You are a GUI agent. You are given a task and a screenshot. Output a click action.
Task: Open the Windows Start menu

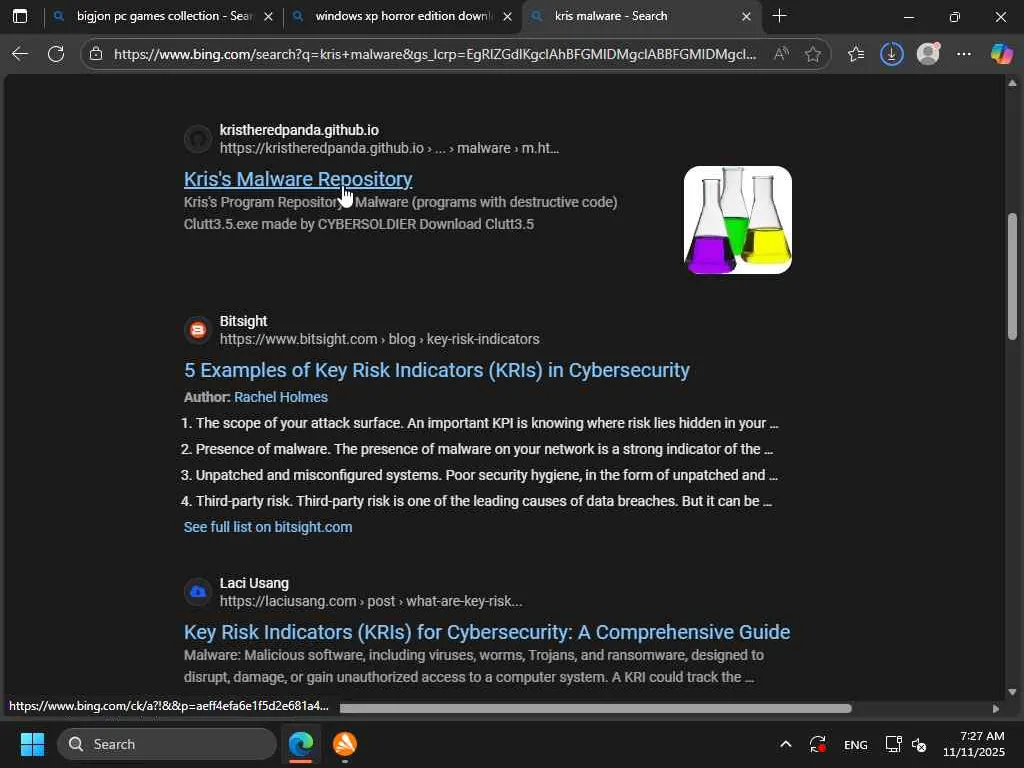pyautogui.click(x=32, y=744)
